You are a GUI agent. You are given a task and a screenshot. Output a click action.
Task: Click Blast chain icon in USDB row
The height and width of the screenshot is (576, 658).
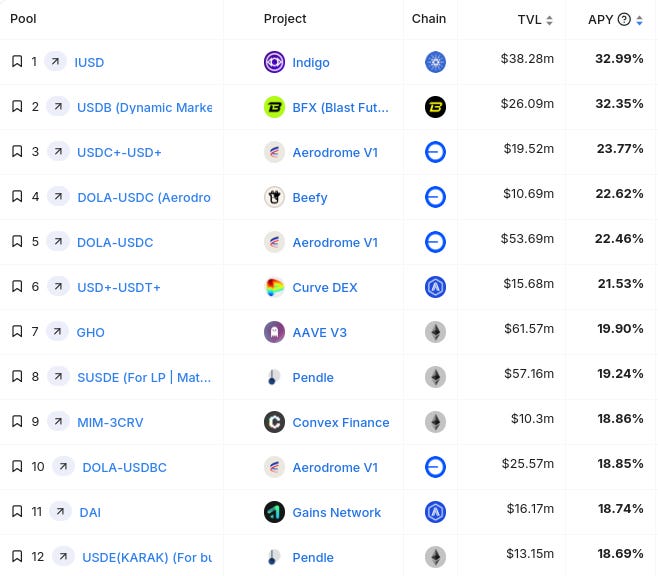(436, 107)
